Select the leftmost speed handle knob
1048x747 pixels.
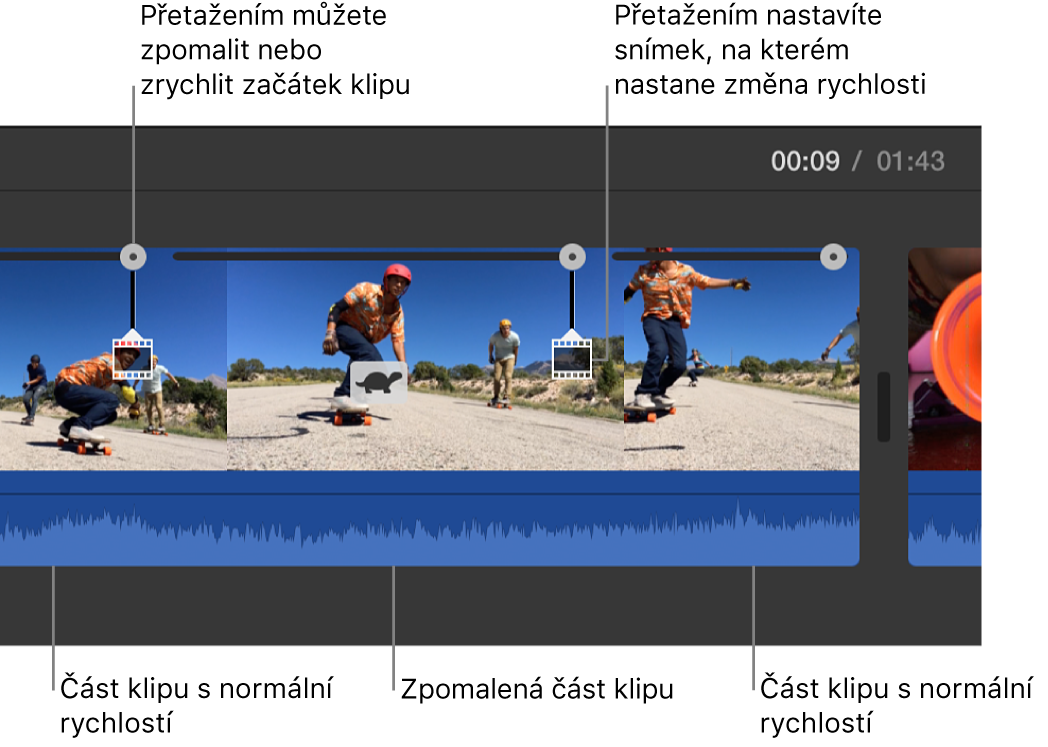133,257
